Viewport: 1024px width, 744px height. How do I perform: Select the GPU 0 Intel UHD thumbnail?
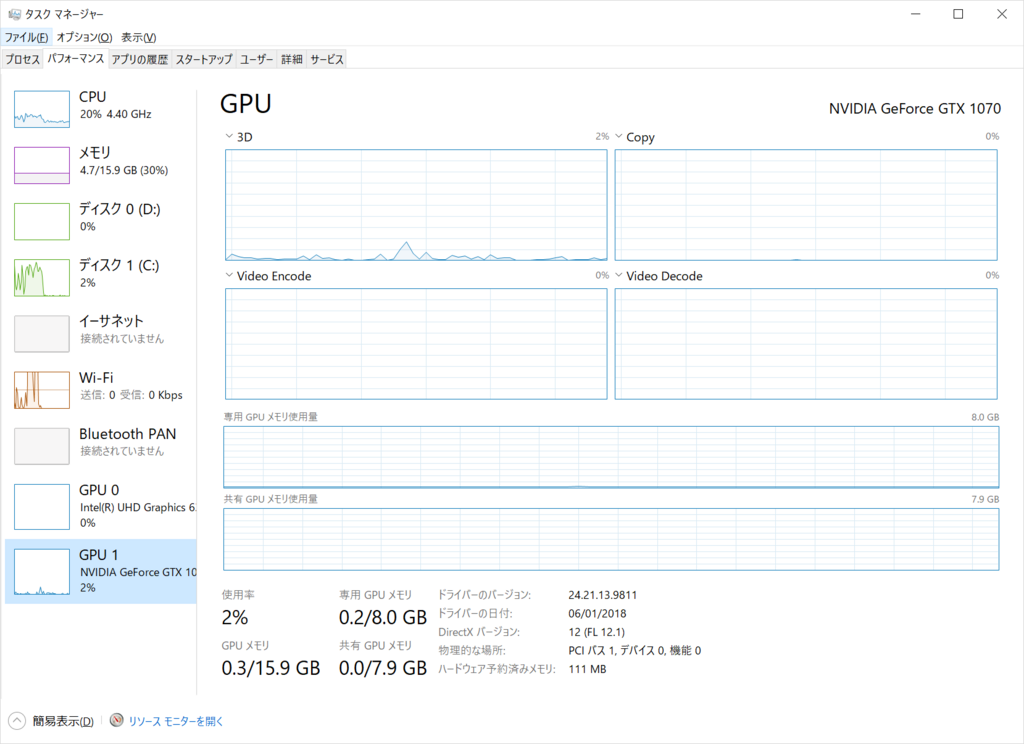(x=42, y=507)
